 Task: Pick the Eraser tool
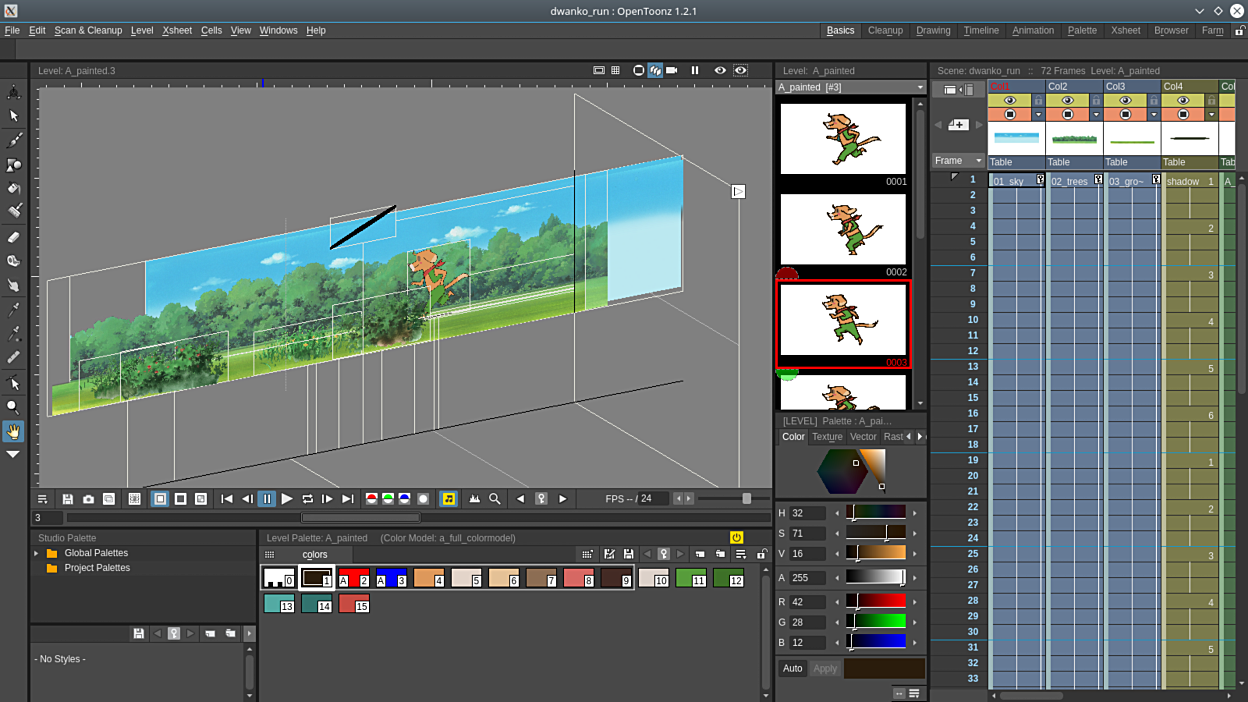pyautogui.click(x=14, y=237)
